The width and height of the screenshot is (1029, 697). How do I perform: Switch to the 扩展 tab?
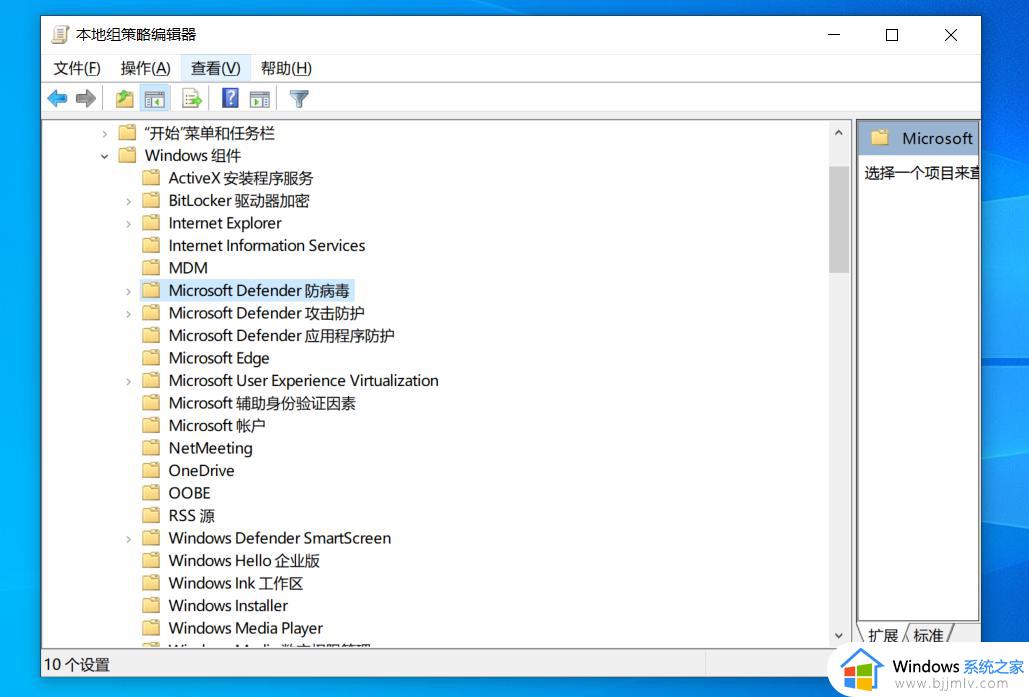pos(883,635)
